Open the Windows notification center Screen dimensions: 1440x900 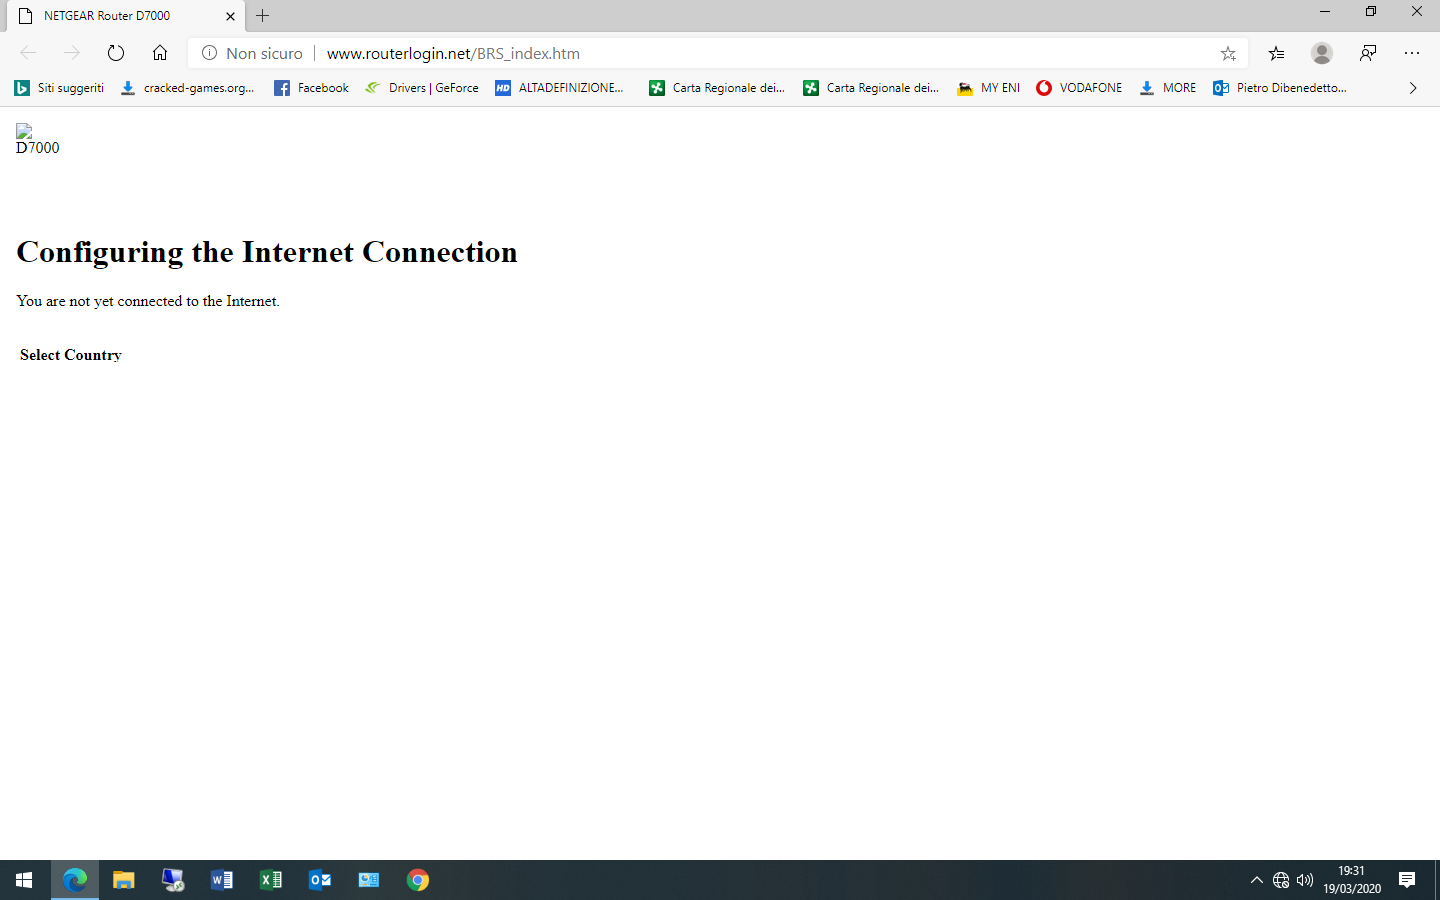[x=1407, y=880]
